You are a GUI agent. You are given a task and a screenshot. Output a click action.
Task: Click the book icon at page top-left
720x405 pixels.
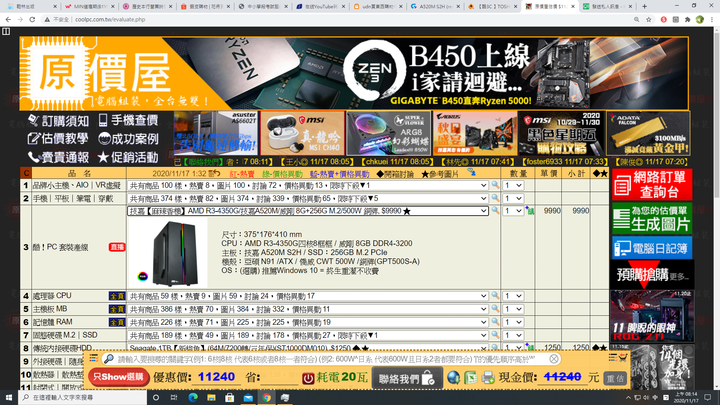[x=6, y=31]
